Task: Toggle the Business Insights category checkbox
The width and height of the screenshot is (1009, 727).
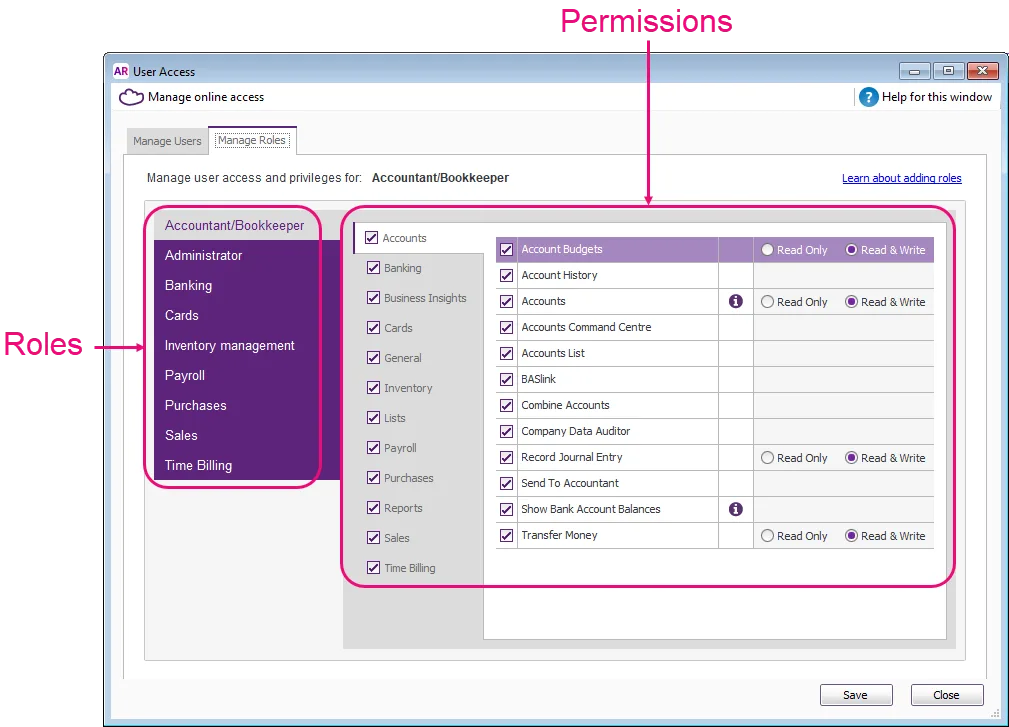Action: tap(373, 297)
